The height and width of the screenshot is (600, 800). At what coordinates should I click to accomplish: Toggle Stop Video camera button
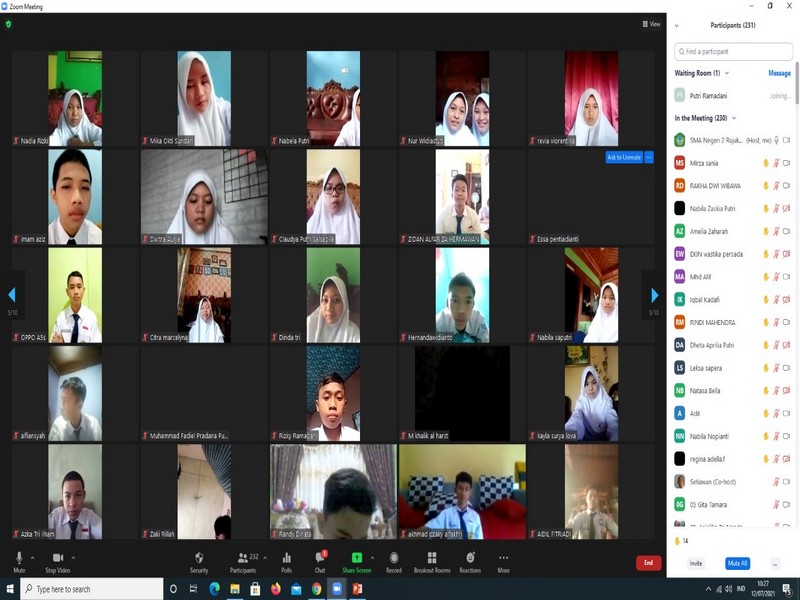pyautogui.click(x=58, y=558)
